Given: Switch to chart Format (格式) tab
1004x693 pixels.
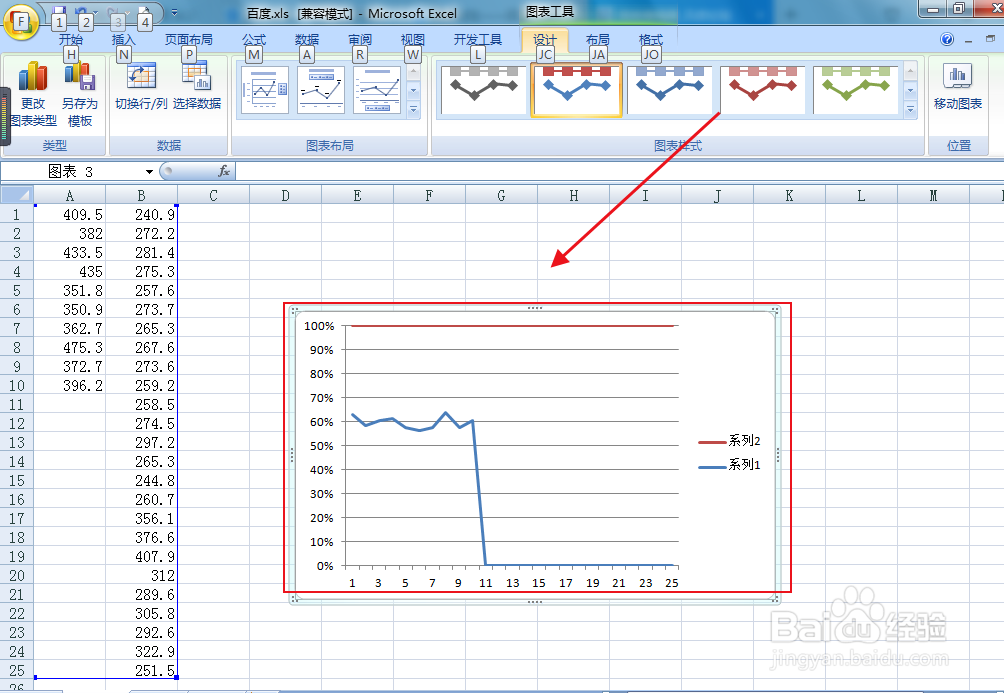Looking at the screenshot, I should 651,40.
